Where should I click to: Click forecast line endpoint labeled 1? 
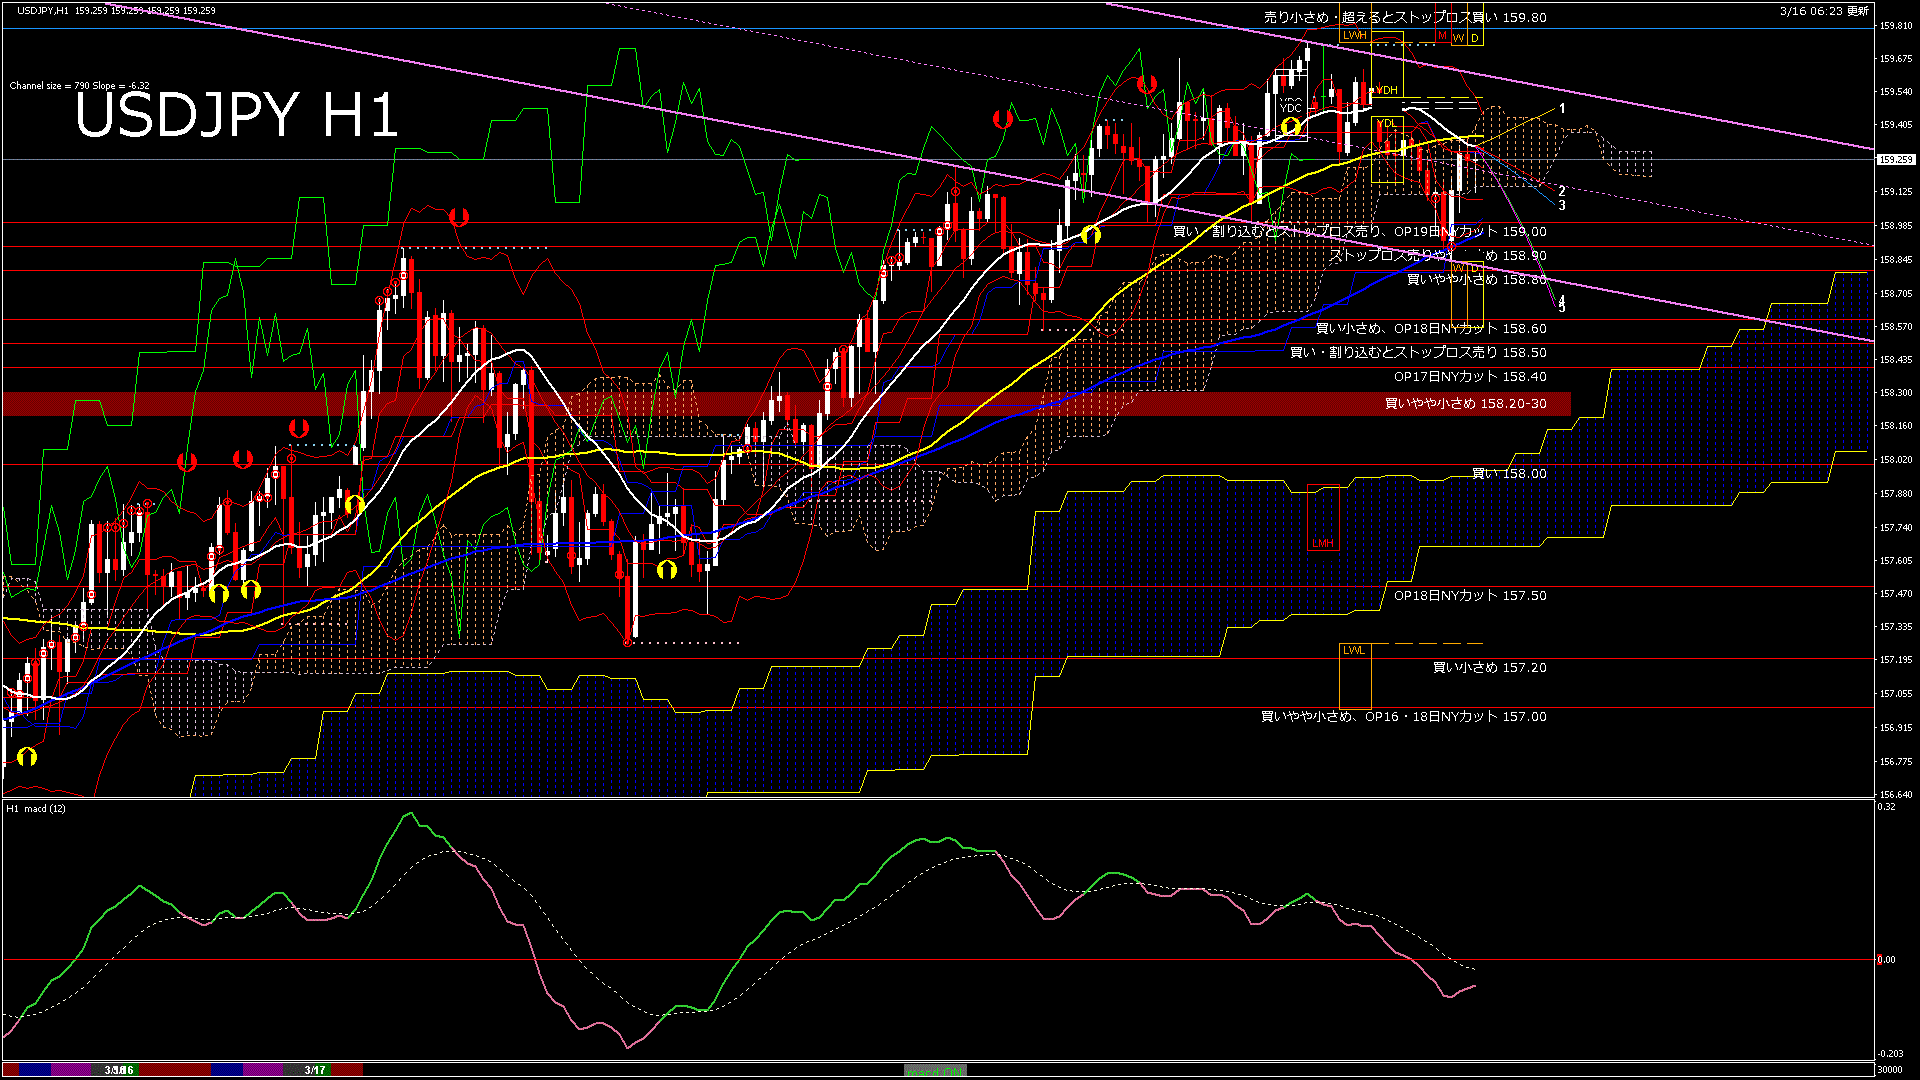point(1562,108)
